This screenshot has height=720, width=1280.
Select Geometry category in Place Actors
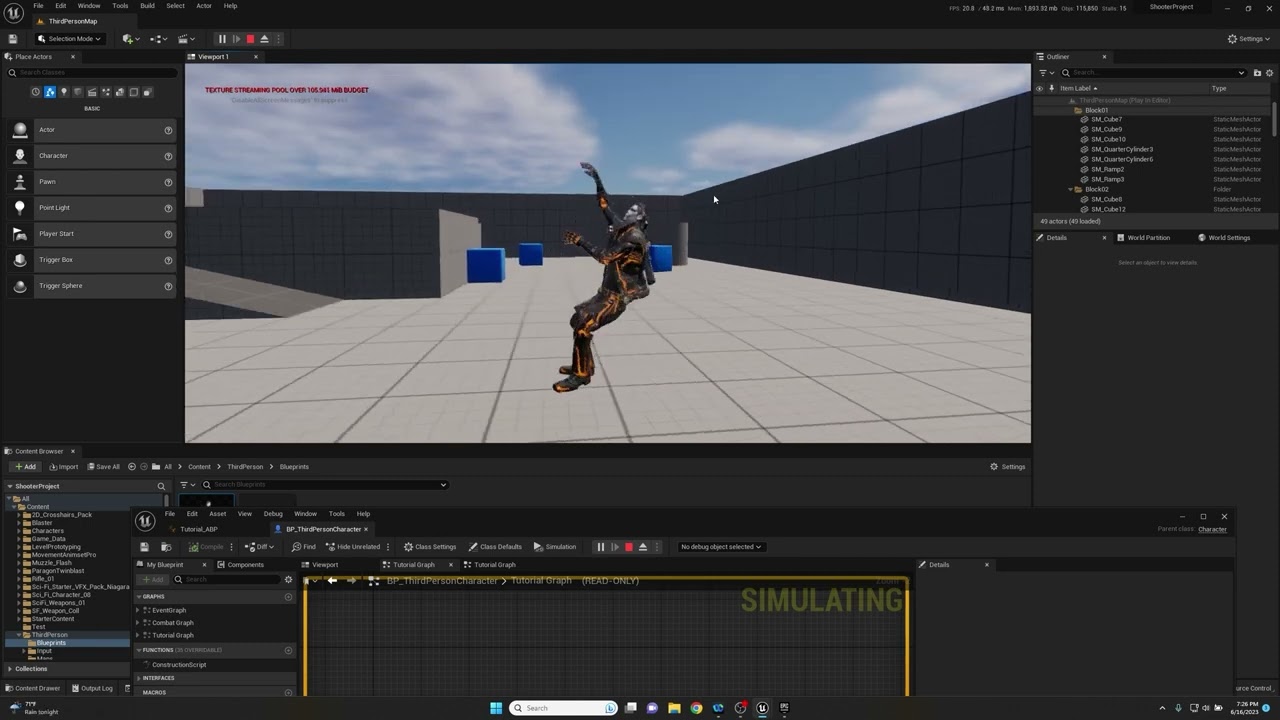coord(120,92)
